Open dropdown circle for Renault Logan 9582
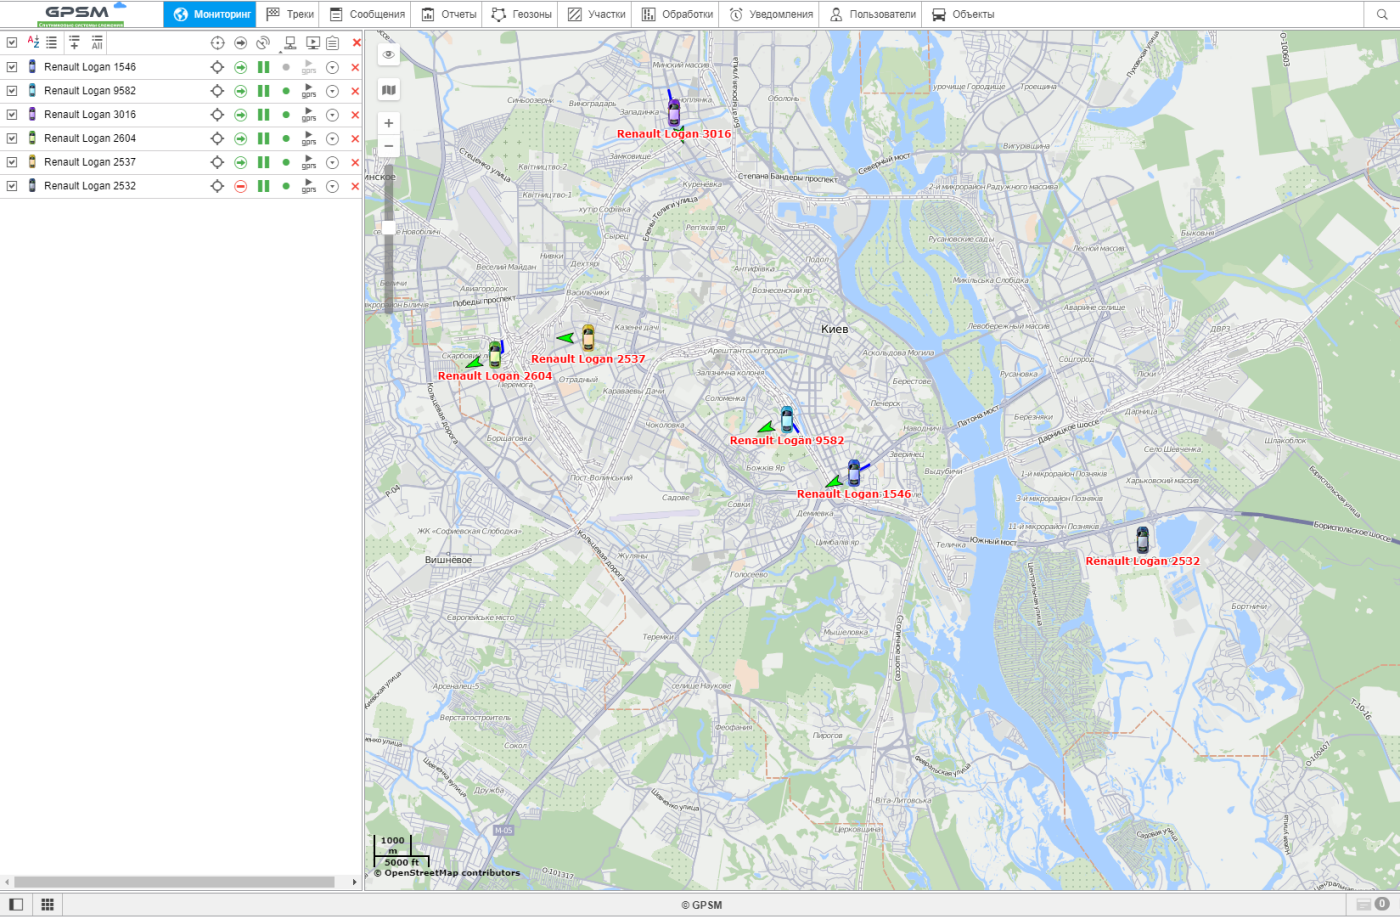 (332, 91)
